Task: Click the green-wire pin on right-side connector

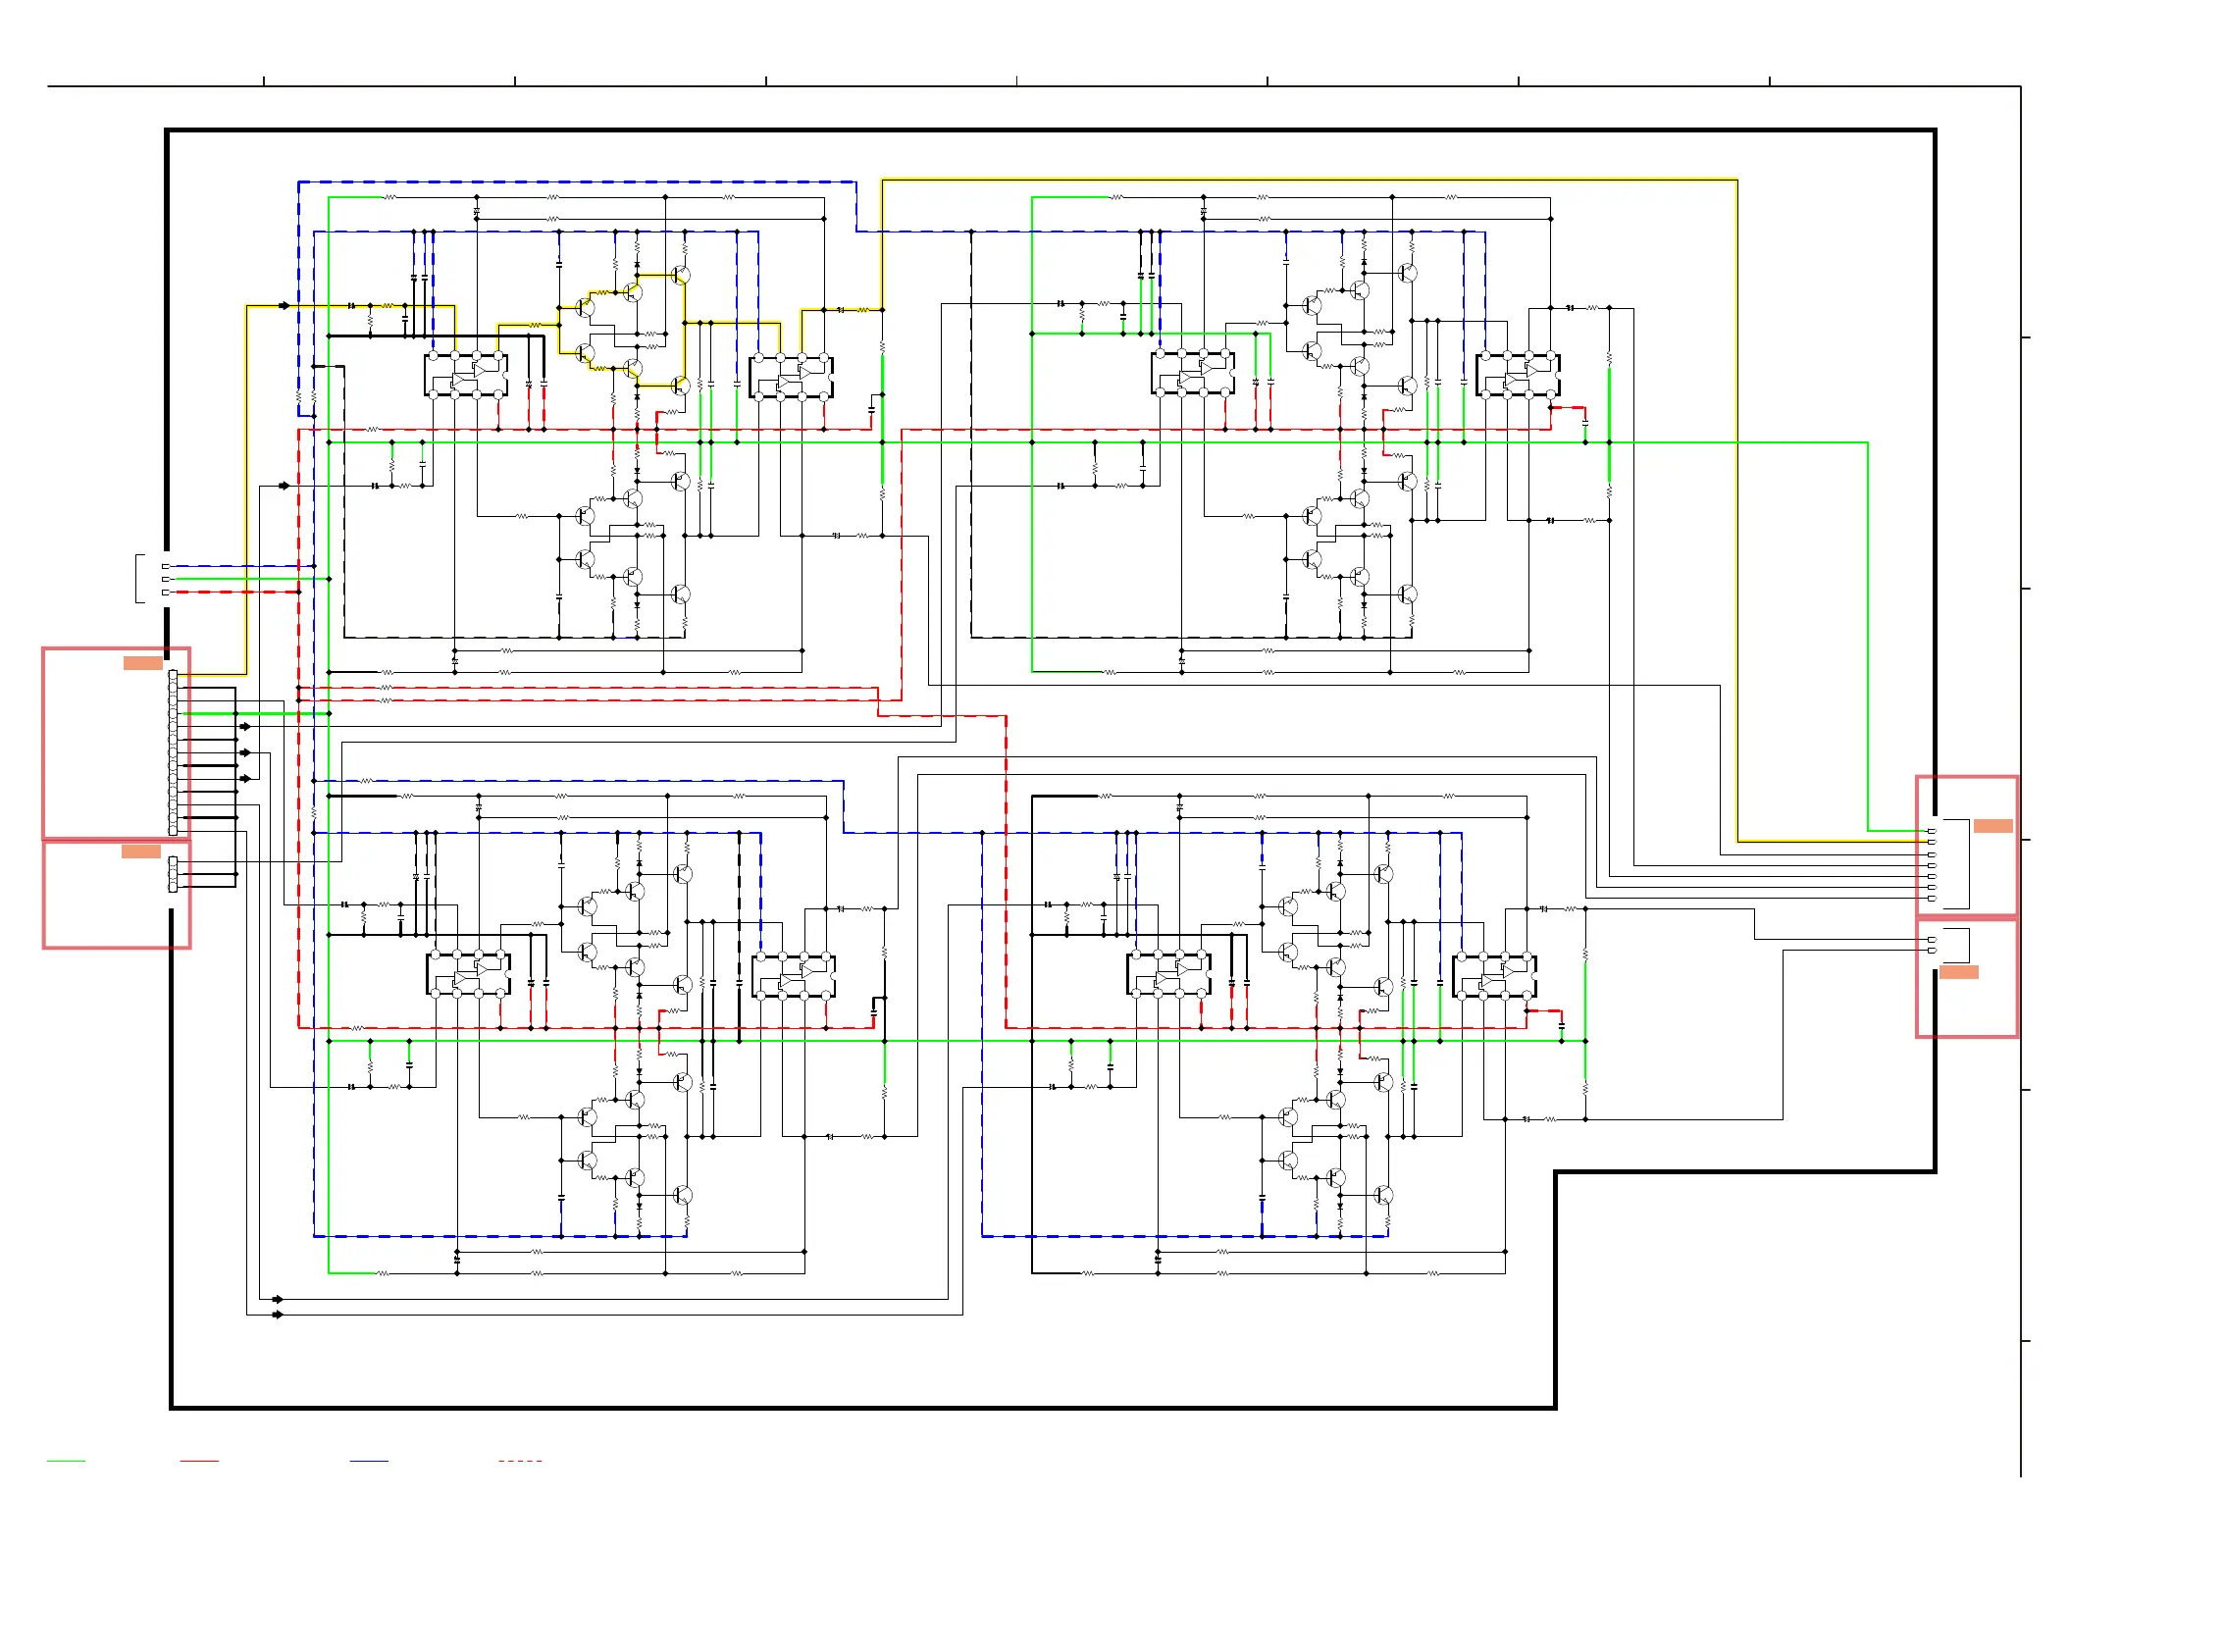Action: tap(1932, 831)
